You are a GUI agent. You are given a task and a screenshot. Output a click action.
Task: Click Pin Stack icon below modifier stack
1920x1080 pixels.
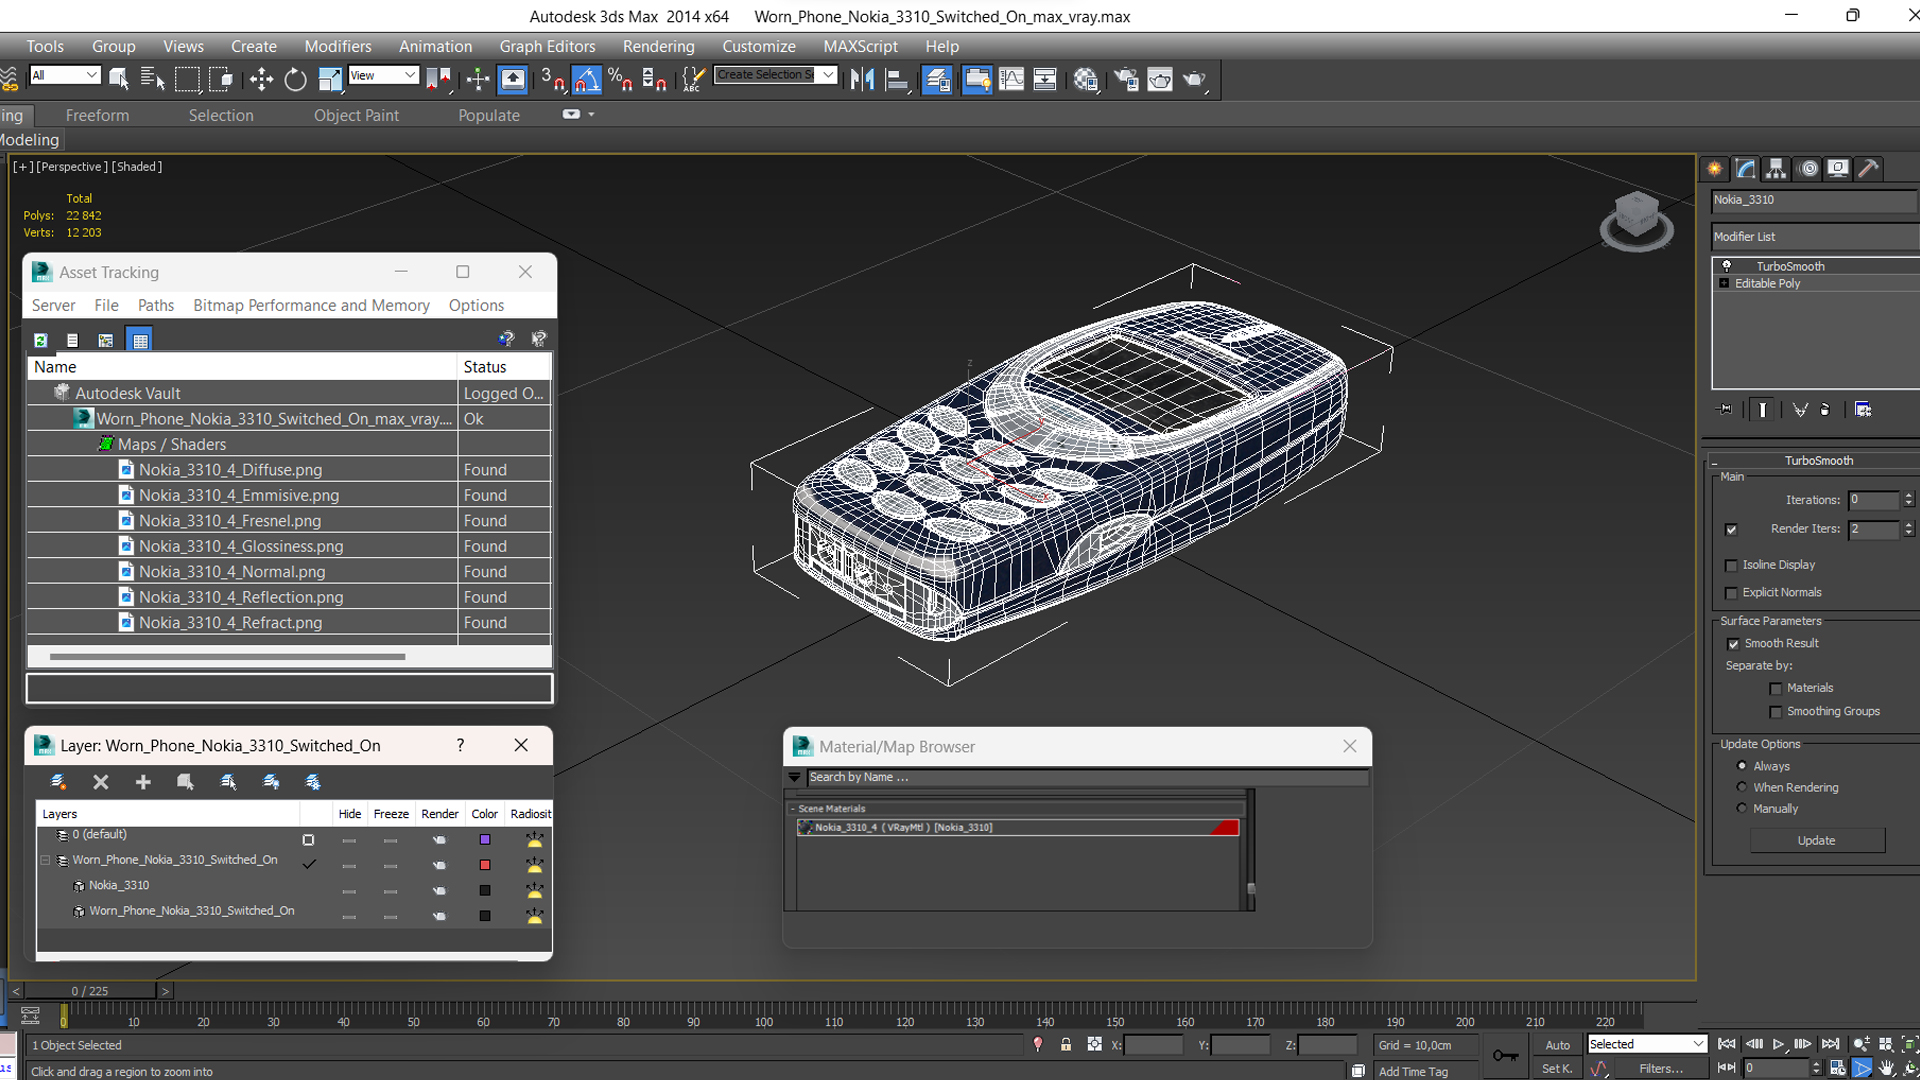(x=1725, y=409)
